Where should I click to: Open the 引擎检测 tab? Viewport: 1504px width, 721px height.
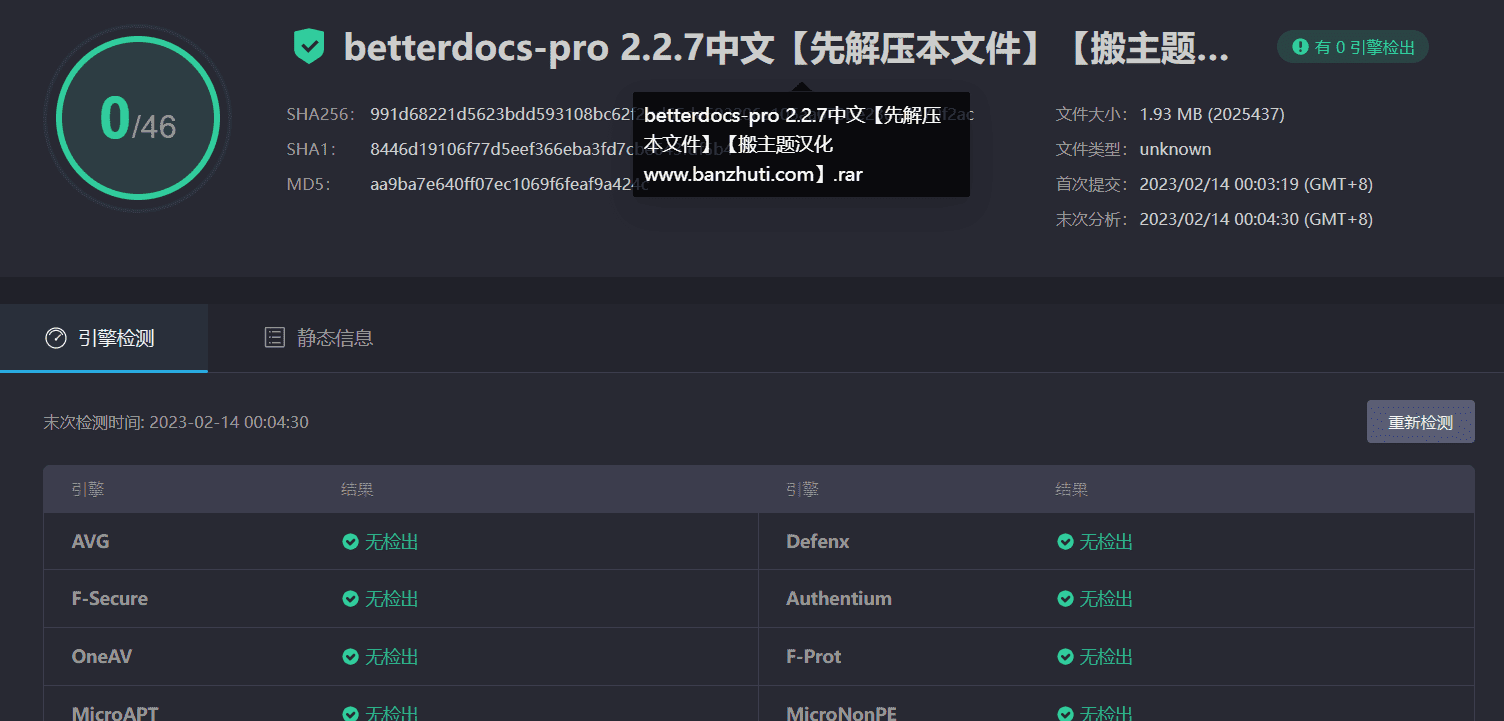[104, 338]
